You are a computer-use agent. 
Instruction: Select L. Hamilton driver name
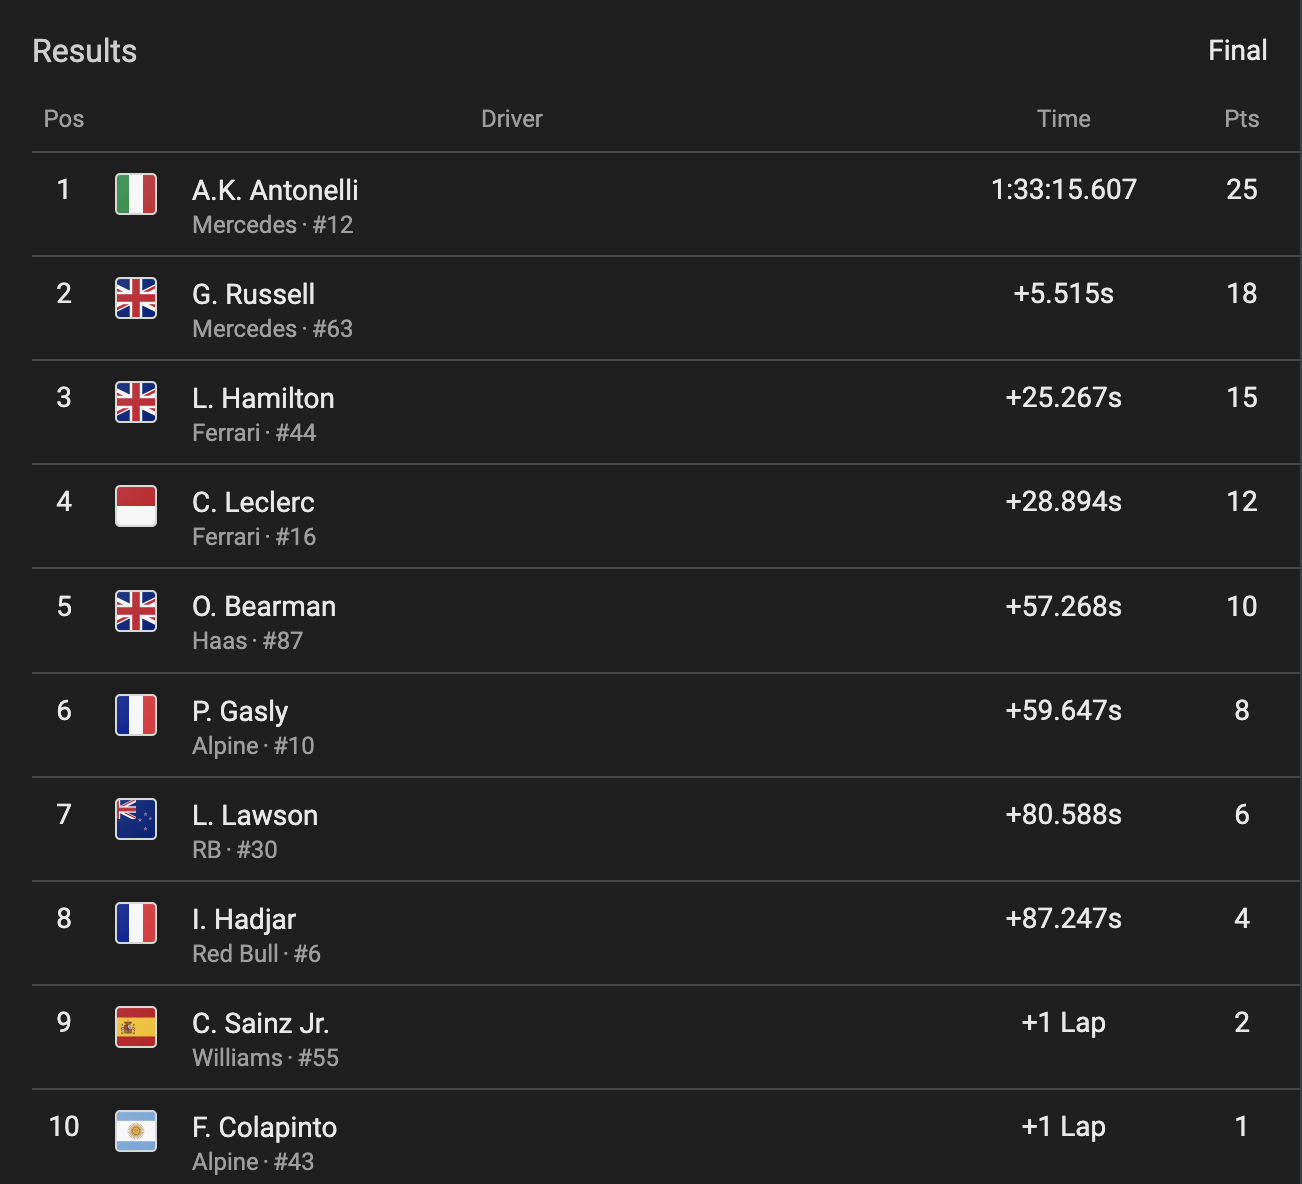click(263, 398)
